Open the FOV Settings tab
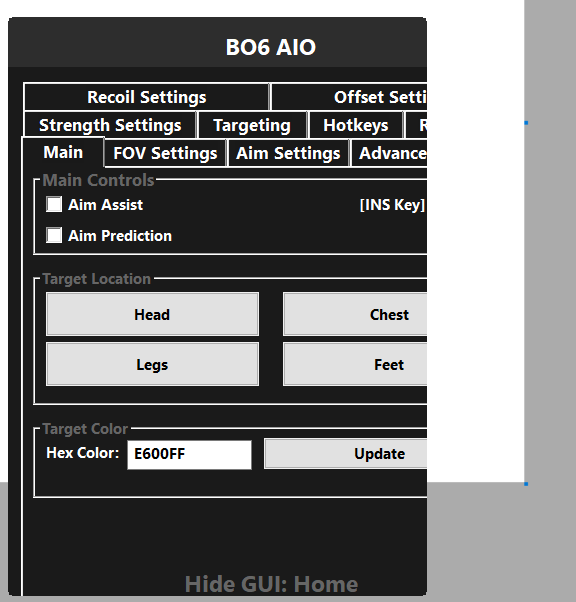The height and width of the screenshot is (602, 576). 166,153
